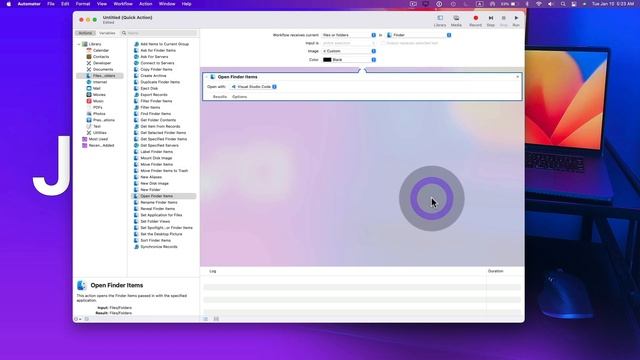Viewport: 640px width, 360px height.
Task: Open the Color Black dropdown
Action: click(349, 60)
